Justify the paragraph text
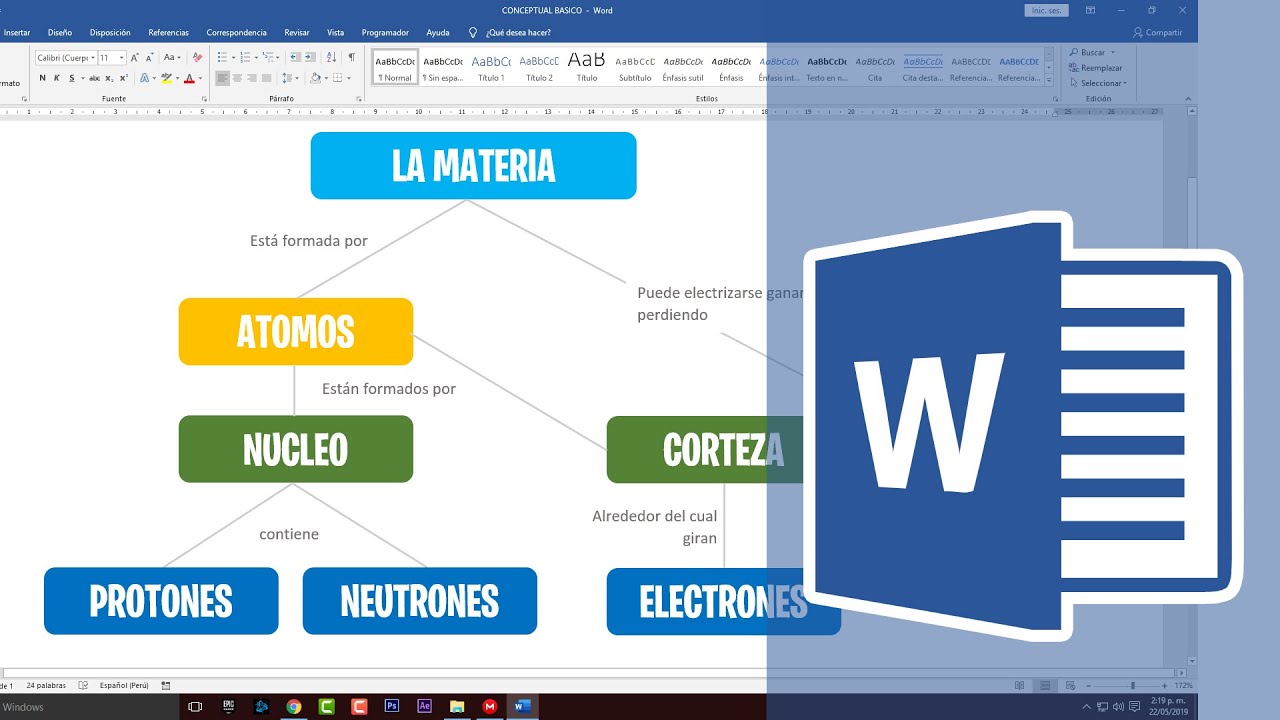This screenshot has height=720, width=1280. [266, 78]
